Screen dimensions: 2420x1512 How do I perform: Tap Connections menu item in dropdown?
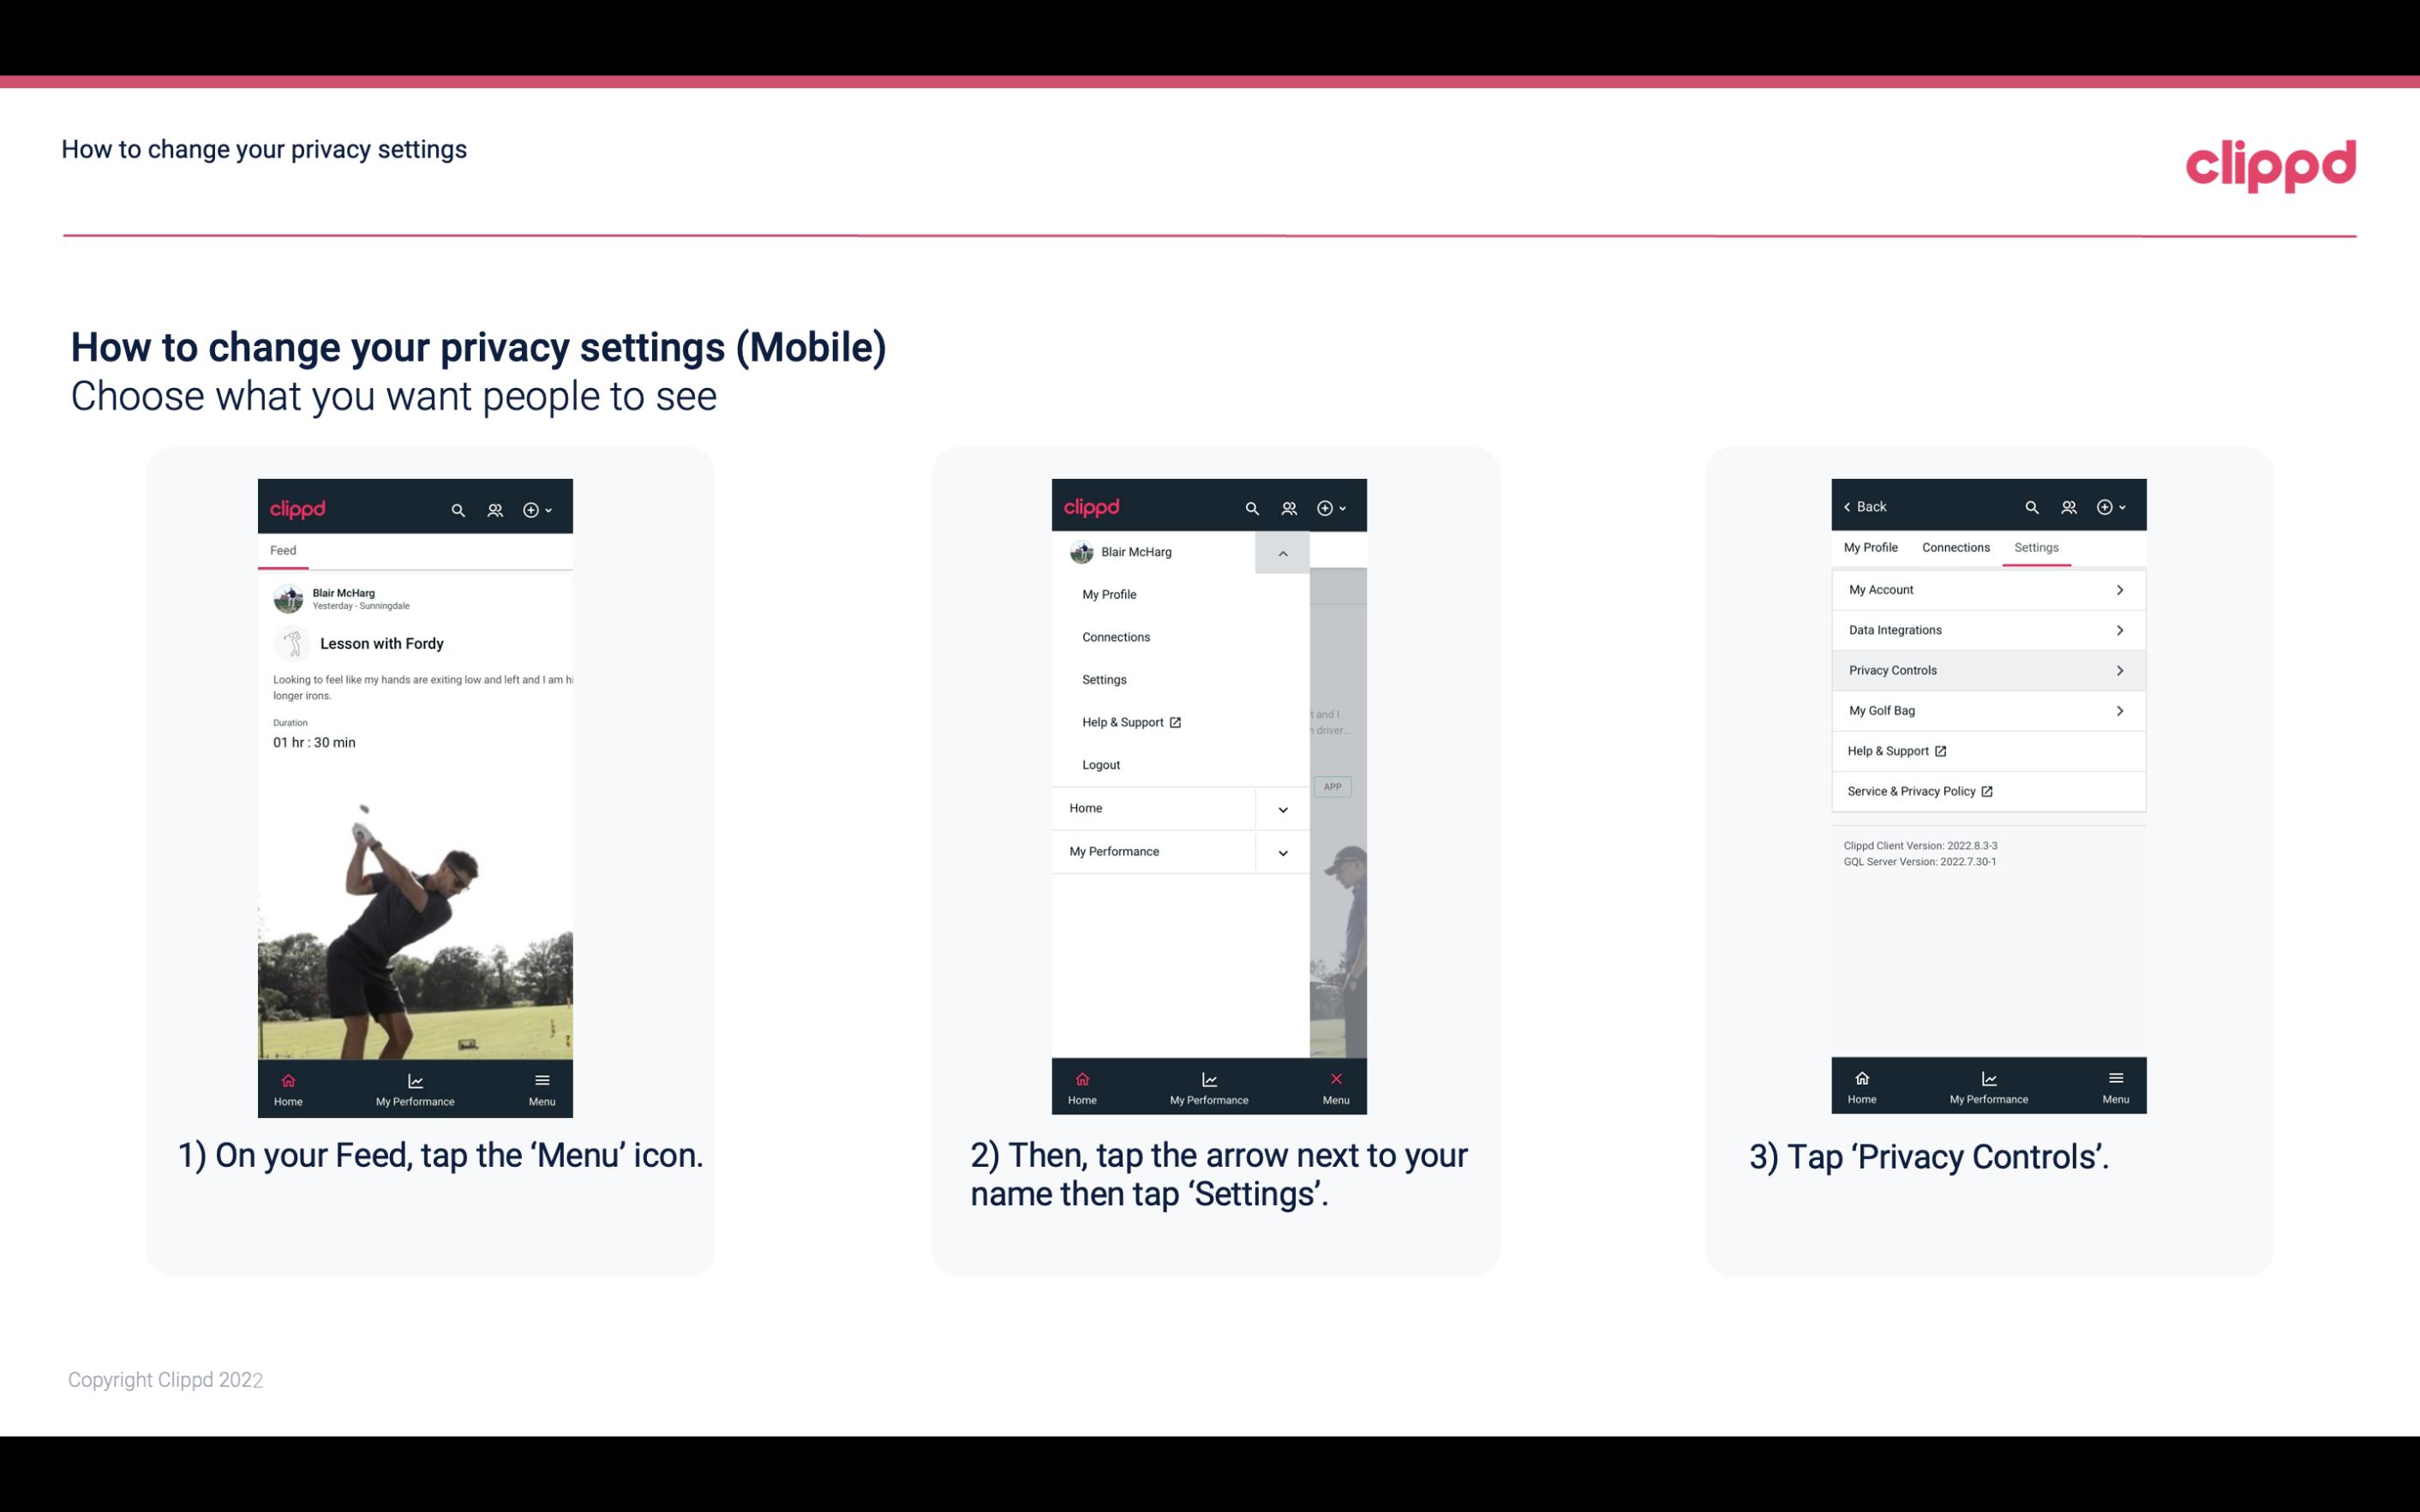[x=1117, y=636]
